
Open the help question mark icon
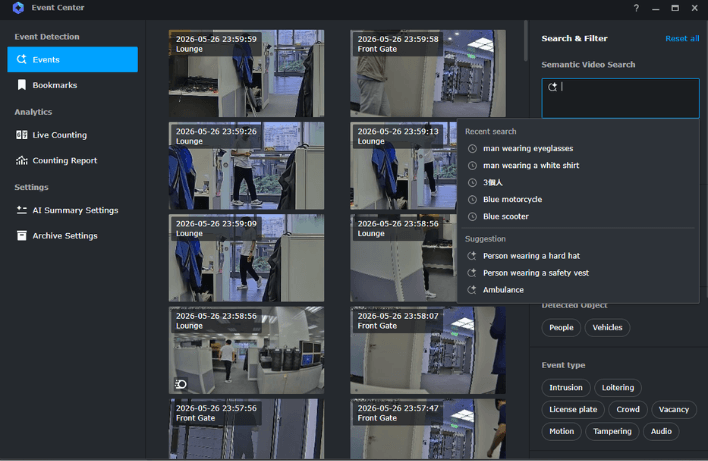(x=636, y=8)
